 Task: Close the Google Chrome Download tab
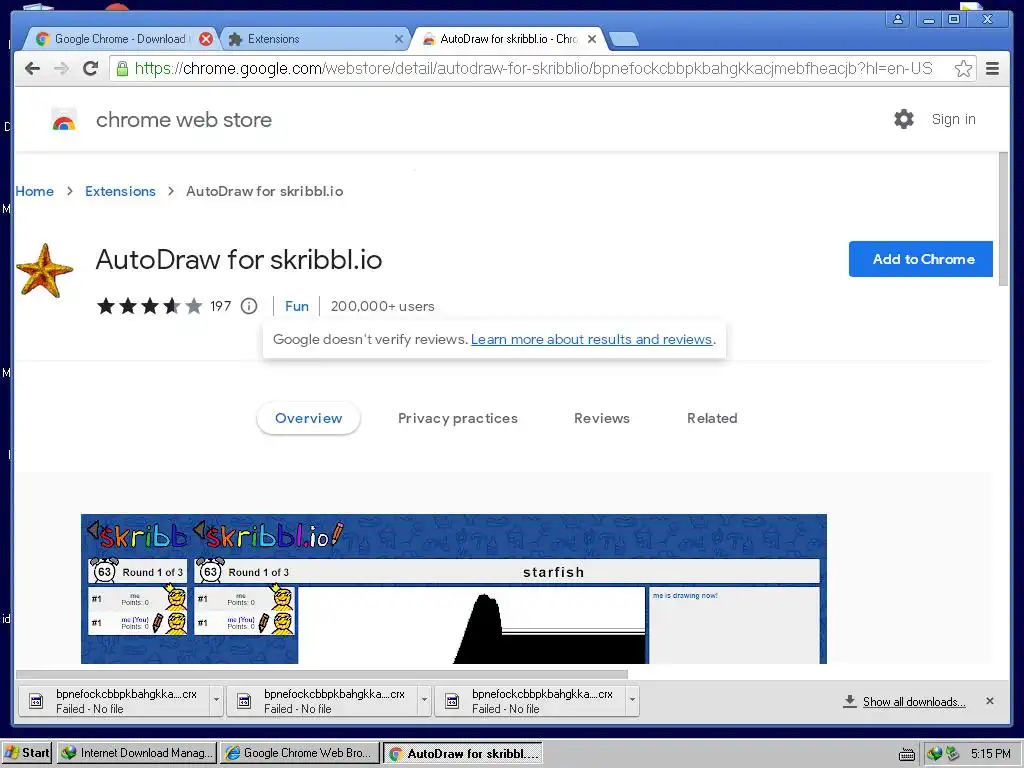[x=206, y=39]
